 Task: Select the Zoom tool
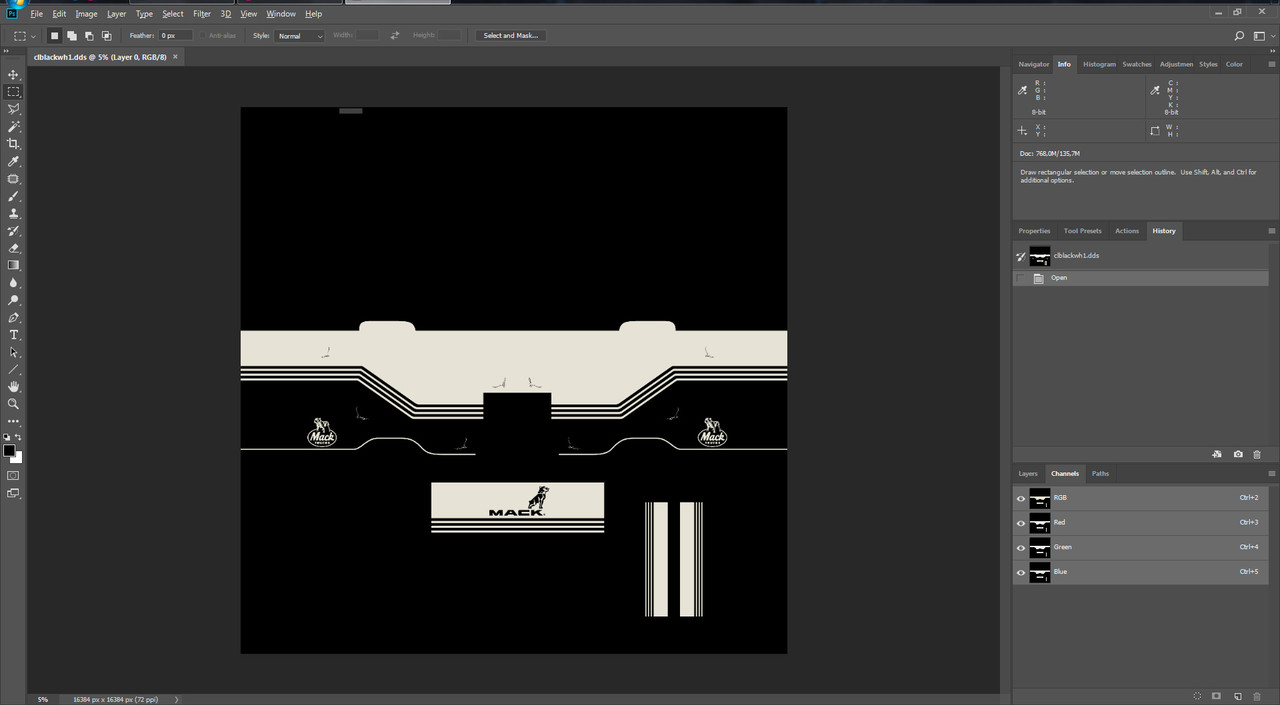(14, 404)
